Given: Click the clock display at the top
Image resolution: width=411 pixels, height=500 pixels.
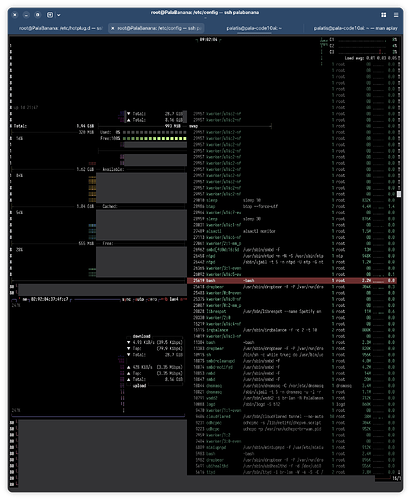Looking at the screenshot, I should click(x=208, y=40).
